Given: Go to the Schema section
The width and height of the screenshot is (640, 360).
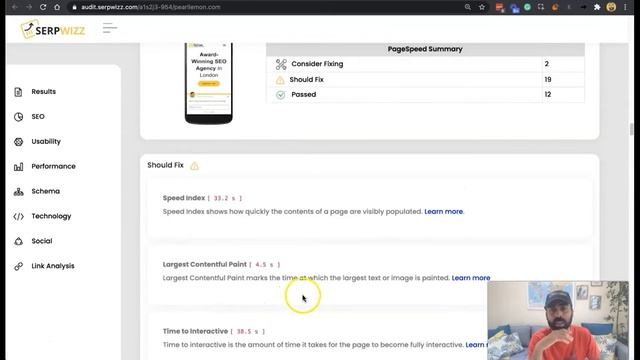Looking at the screenshot, I should coord(46,191).
